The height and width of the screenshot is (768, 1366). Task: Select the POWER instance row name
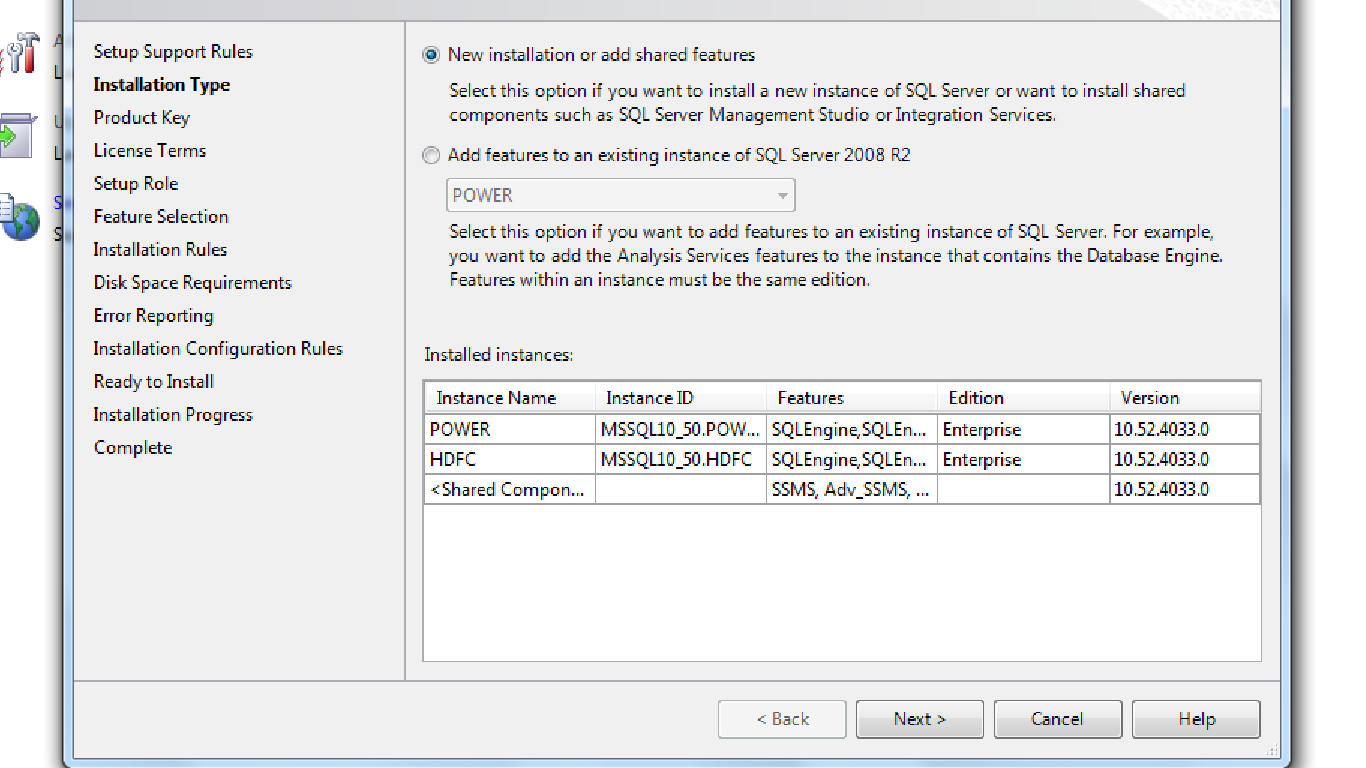(x=510, y=429)
